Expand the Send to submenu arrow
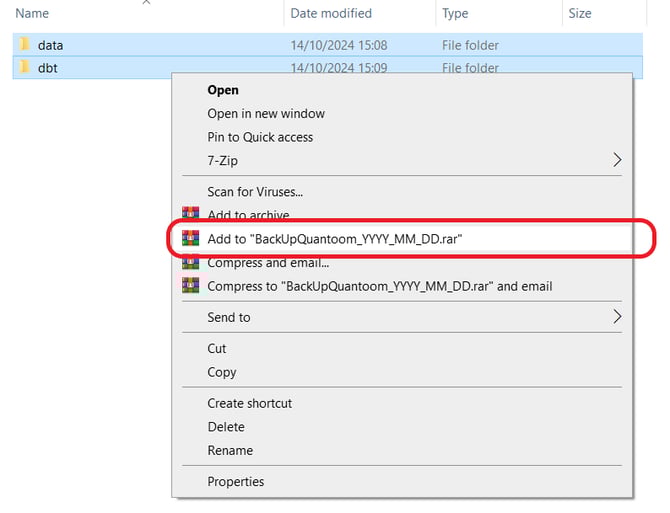The width and height of the screenshot is (670, 513). 616,317
